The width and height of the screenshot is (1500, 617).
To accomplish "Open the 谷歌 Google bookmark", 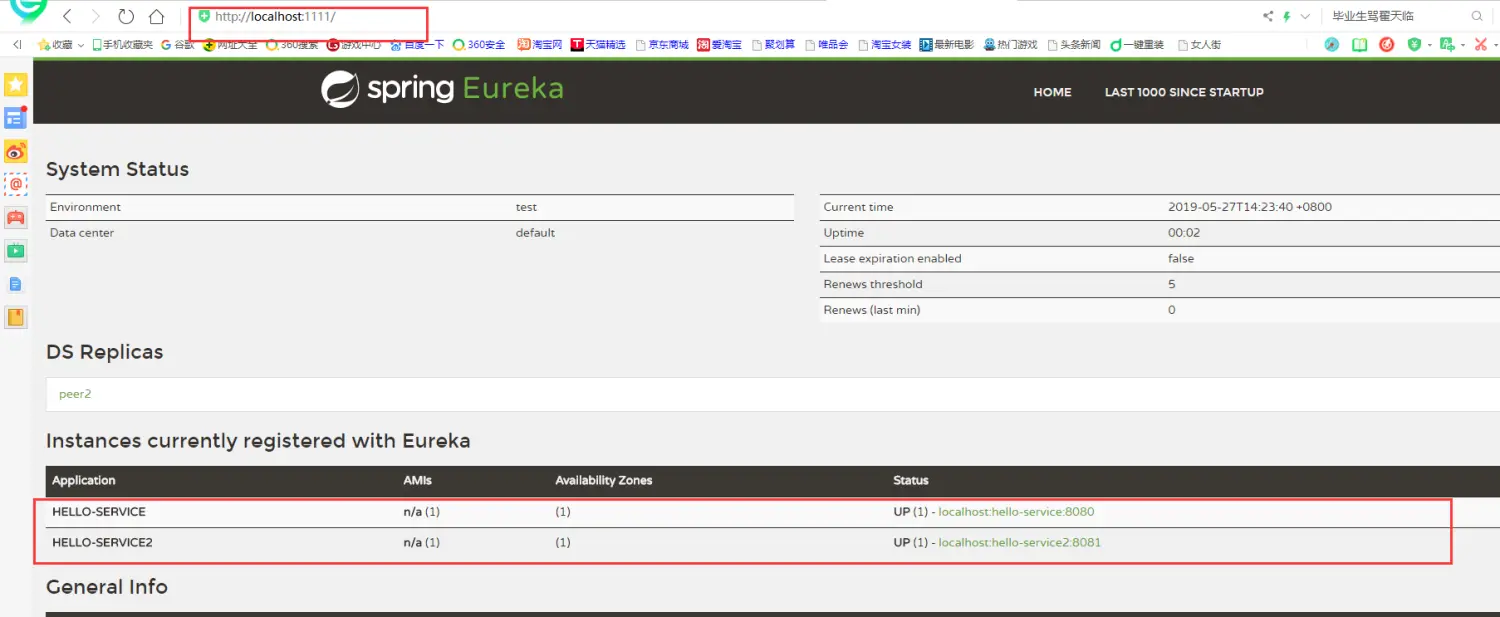I will coord(178,45).
